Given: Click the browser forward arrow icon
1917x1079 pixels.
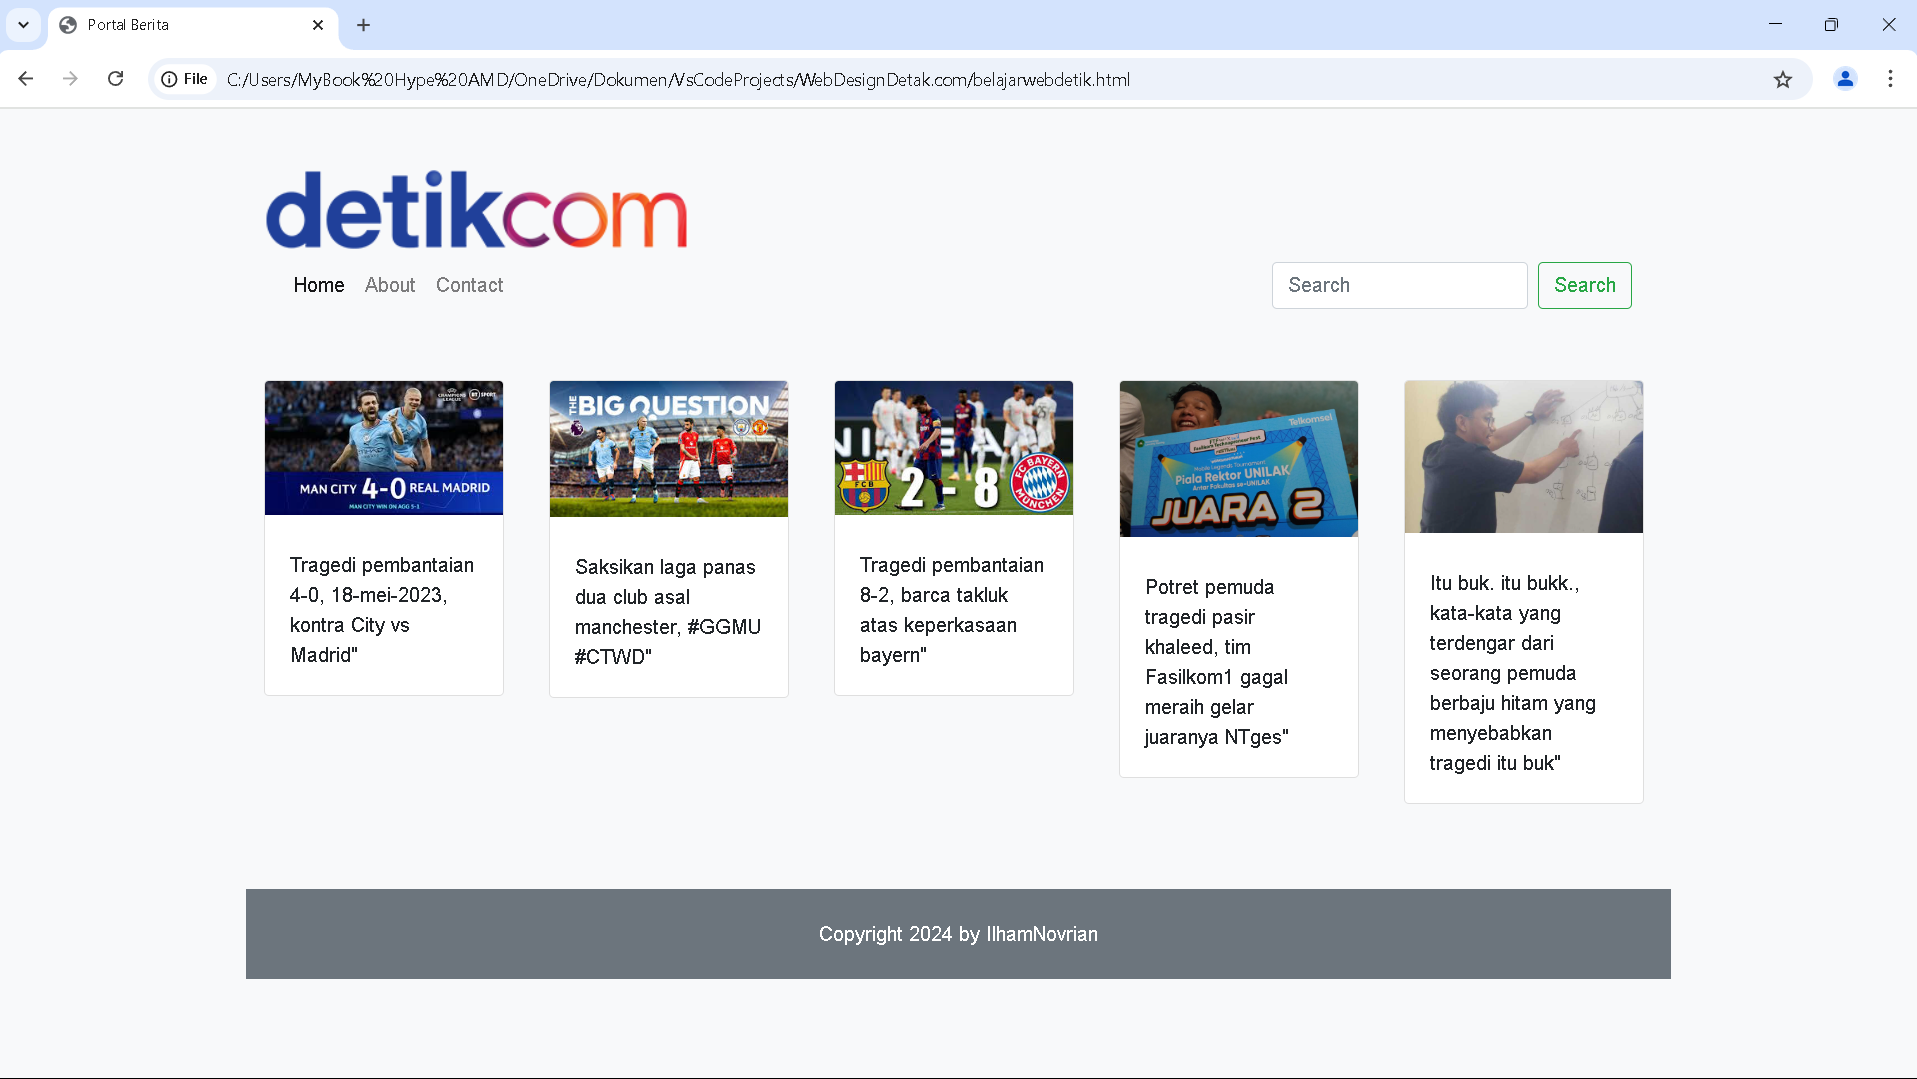Looking at the screenshot, I should click(x=70, y=79).
